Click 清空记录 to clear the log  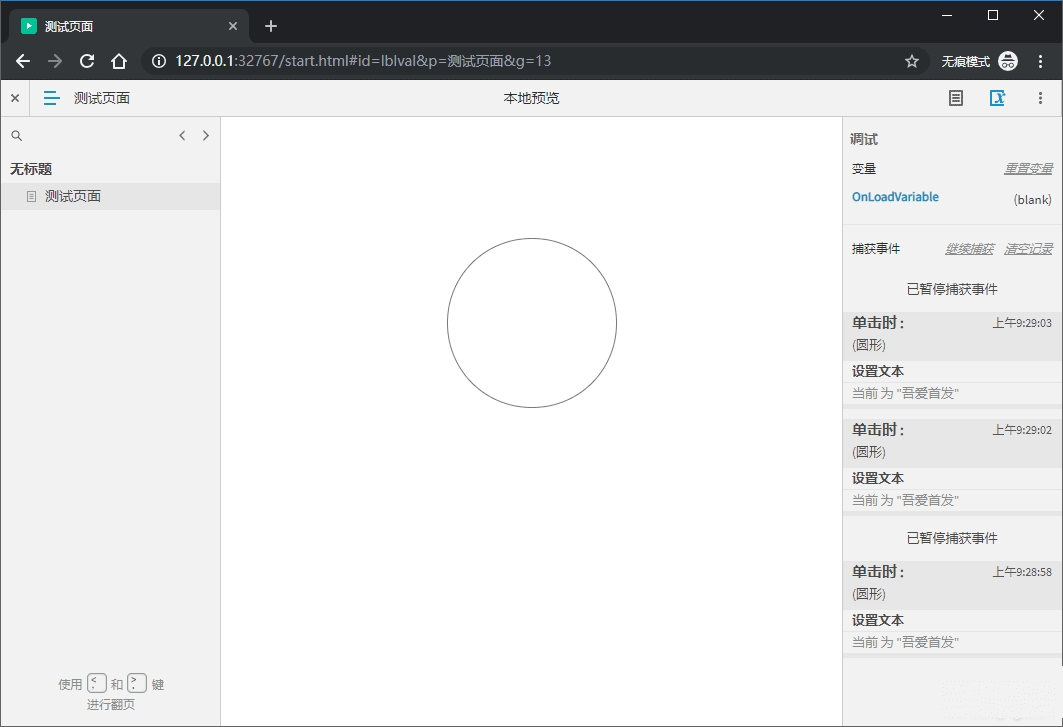1028,249
